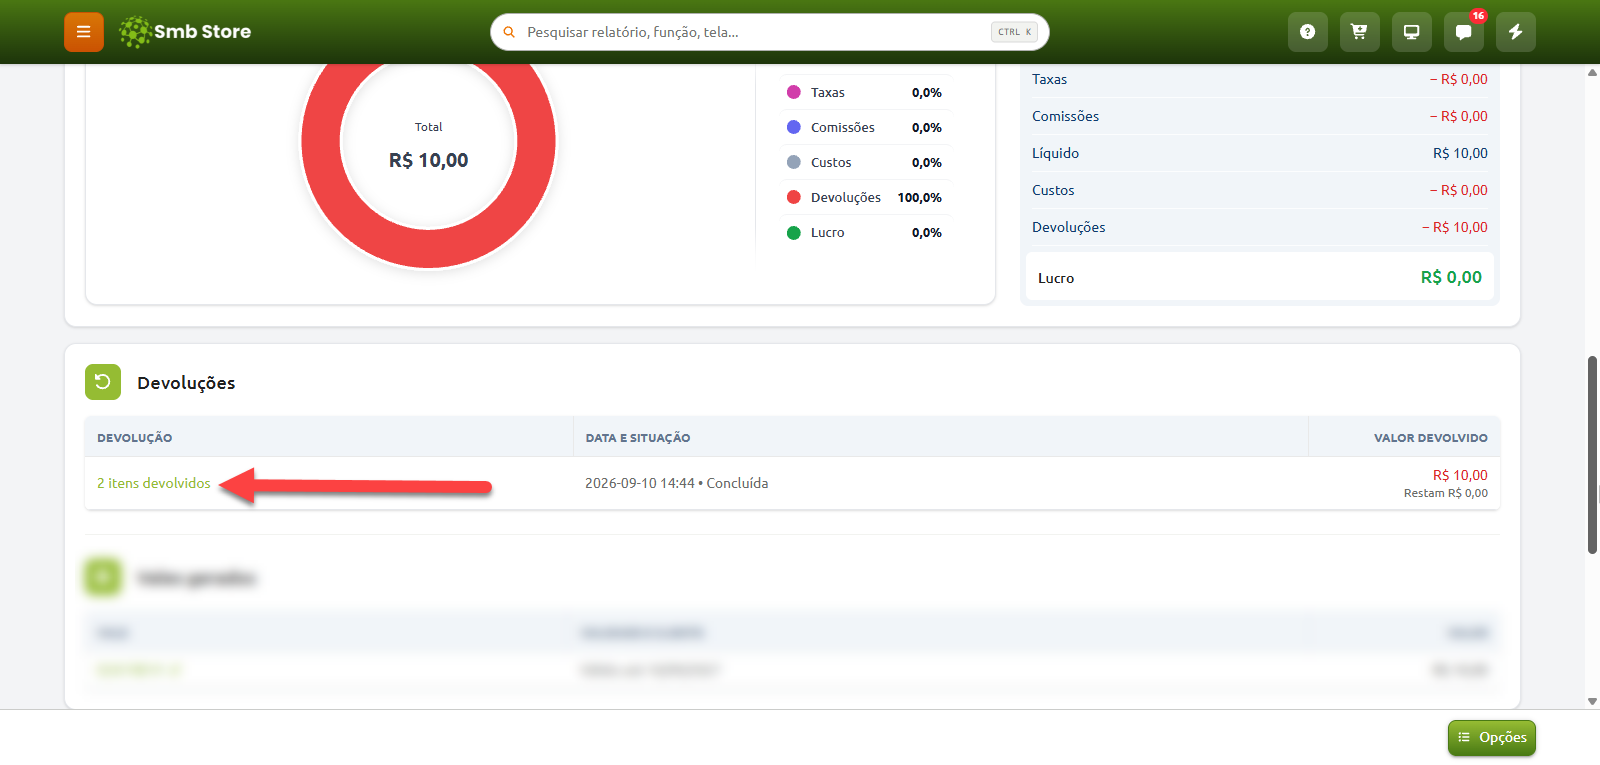Click the Devoluções section heading
This screenshot has width=1600, height=765.
coord(186,383)
